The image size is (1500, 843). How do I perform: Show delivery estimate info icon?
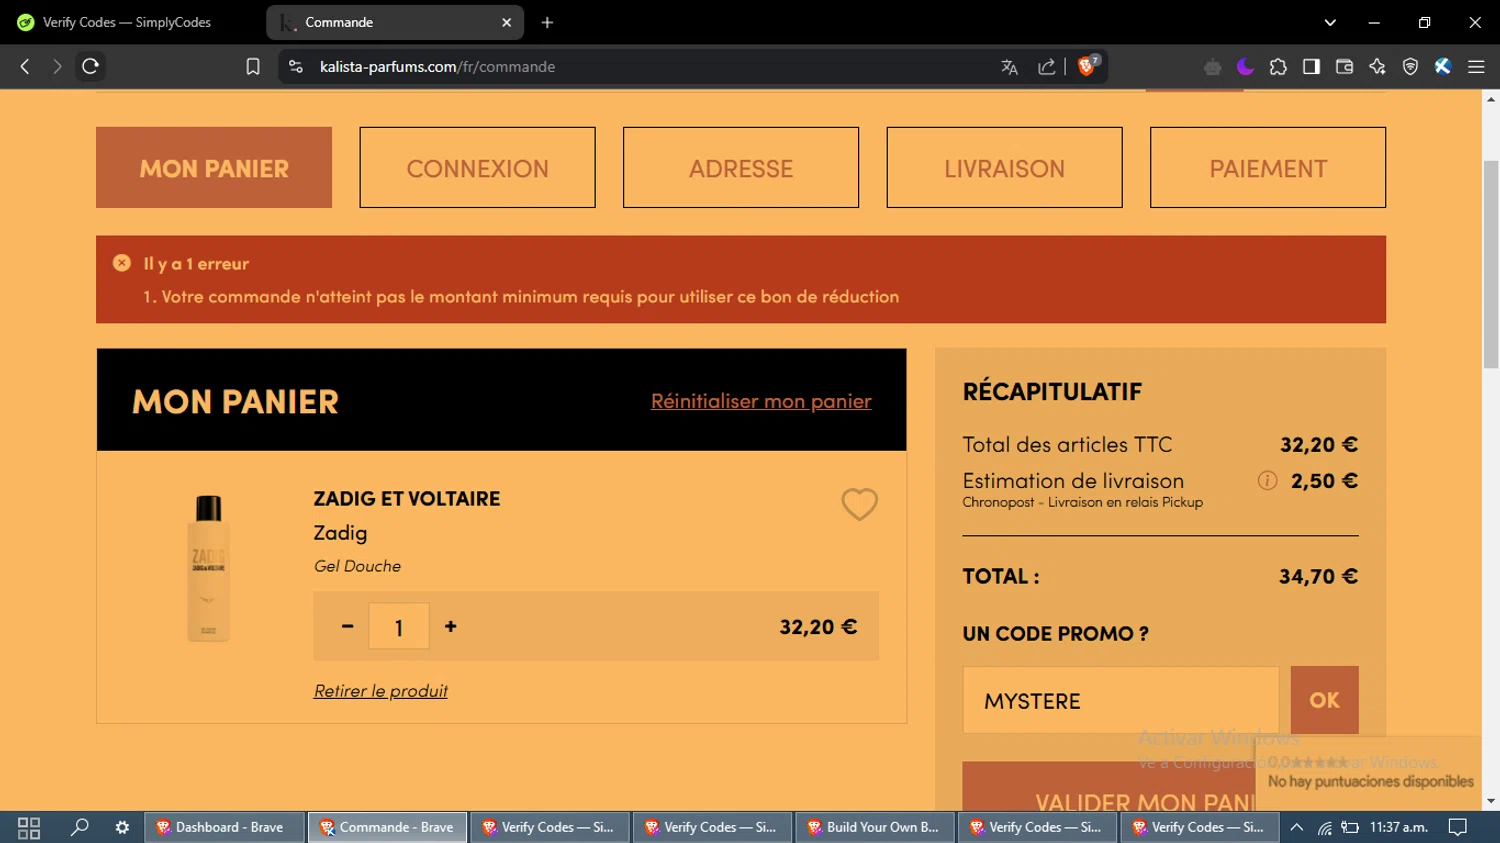click(x=1267, y=481)
